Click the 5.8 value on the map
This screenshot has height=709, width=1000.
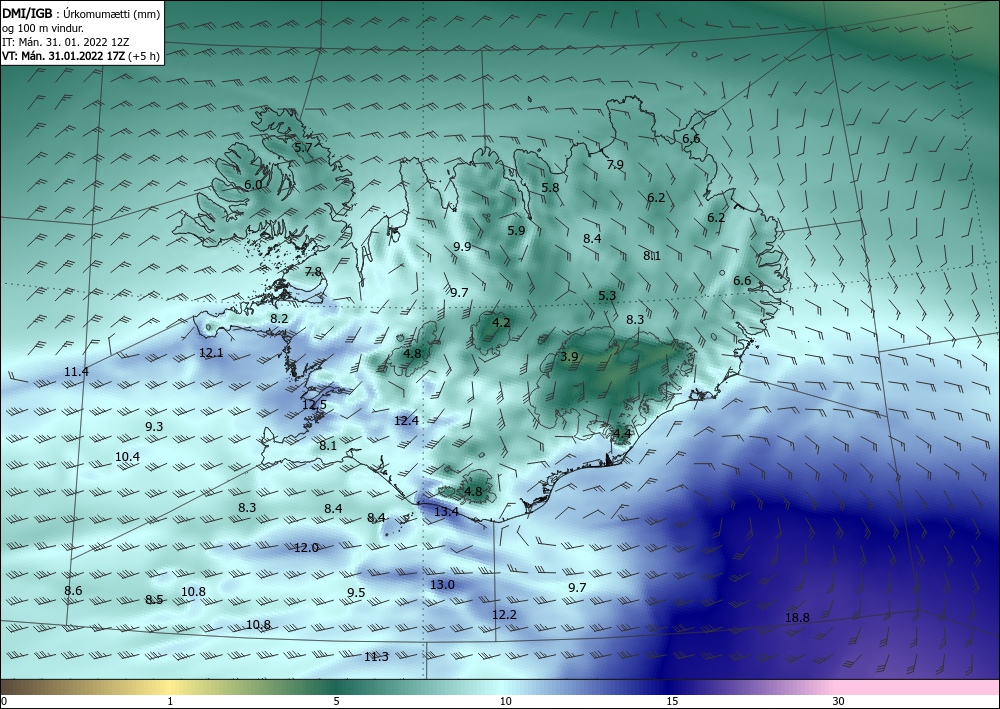[550, 188]
